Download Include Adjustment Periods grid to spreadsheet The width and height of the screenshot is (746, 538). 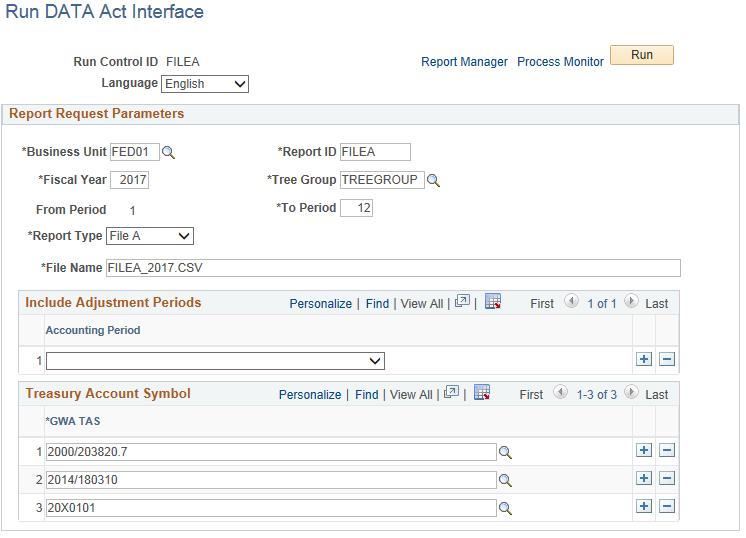pos(492,301)
